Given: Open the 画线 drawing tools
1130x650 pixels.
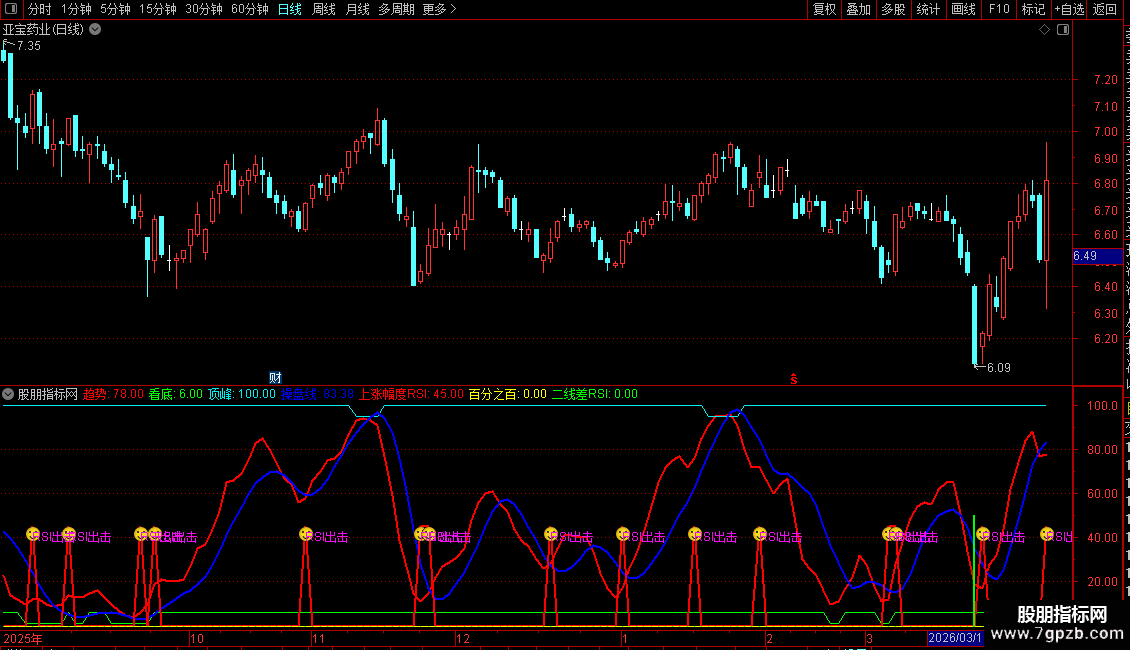Looking at the screenshot, I should pos(963,9).
